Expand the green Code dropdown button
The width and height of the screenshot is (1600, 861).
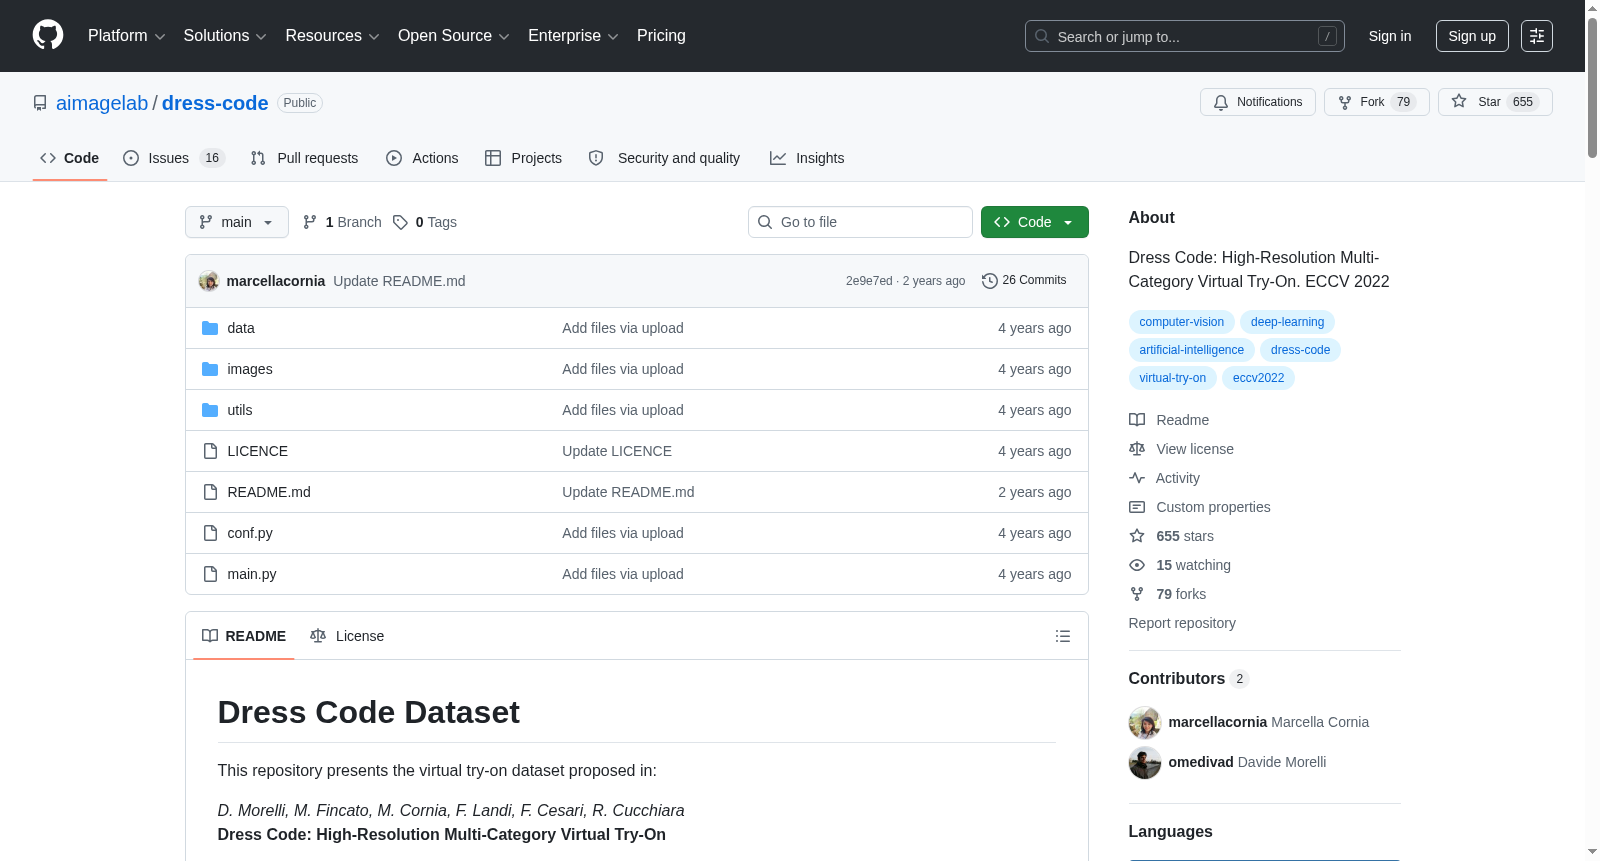coord(1034,222)
